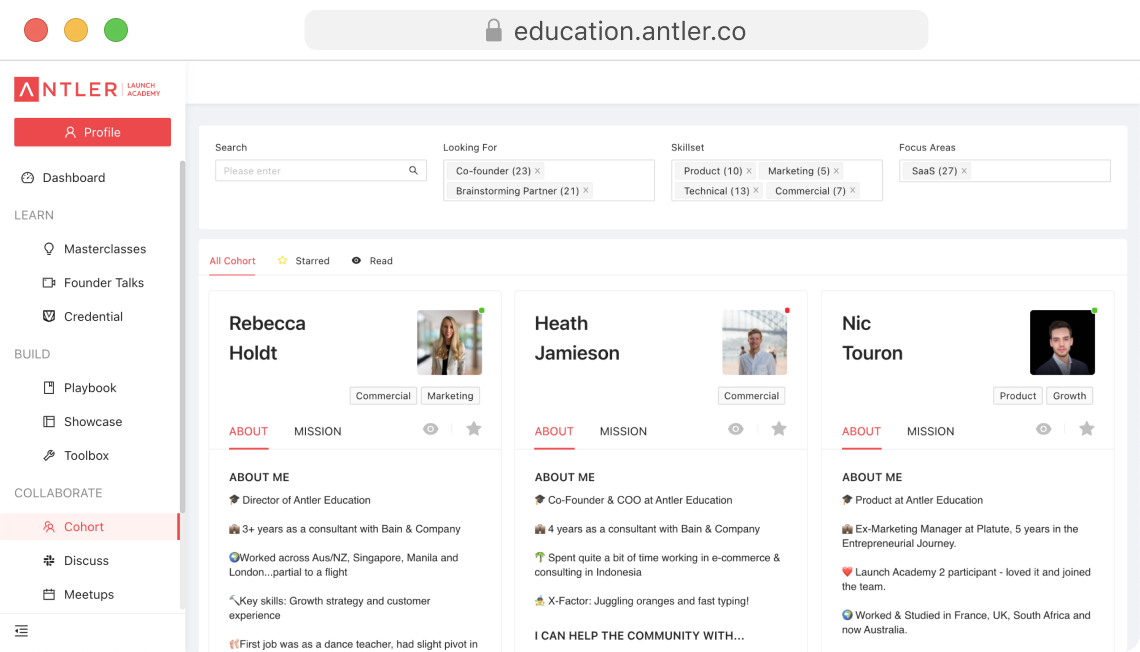
Task: Open the Toolbox page
Action: coord(76,455)
